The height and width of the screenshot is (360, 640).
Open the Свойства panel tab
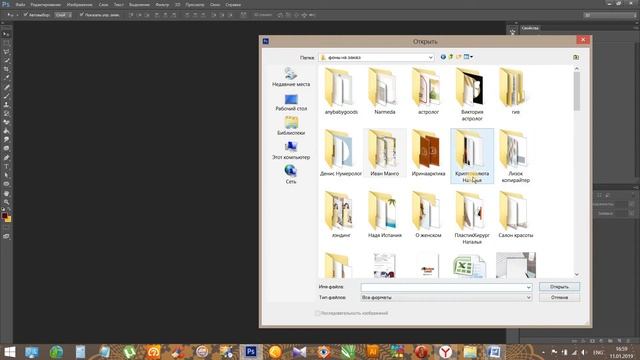530,28
